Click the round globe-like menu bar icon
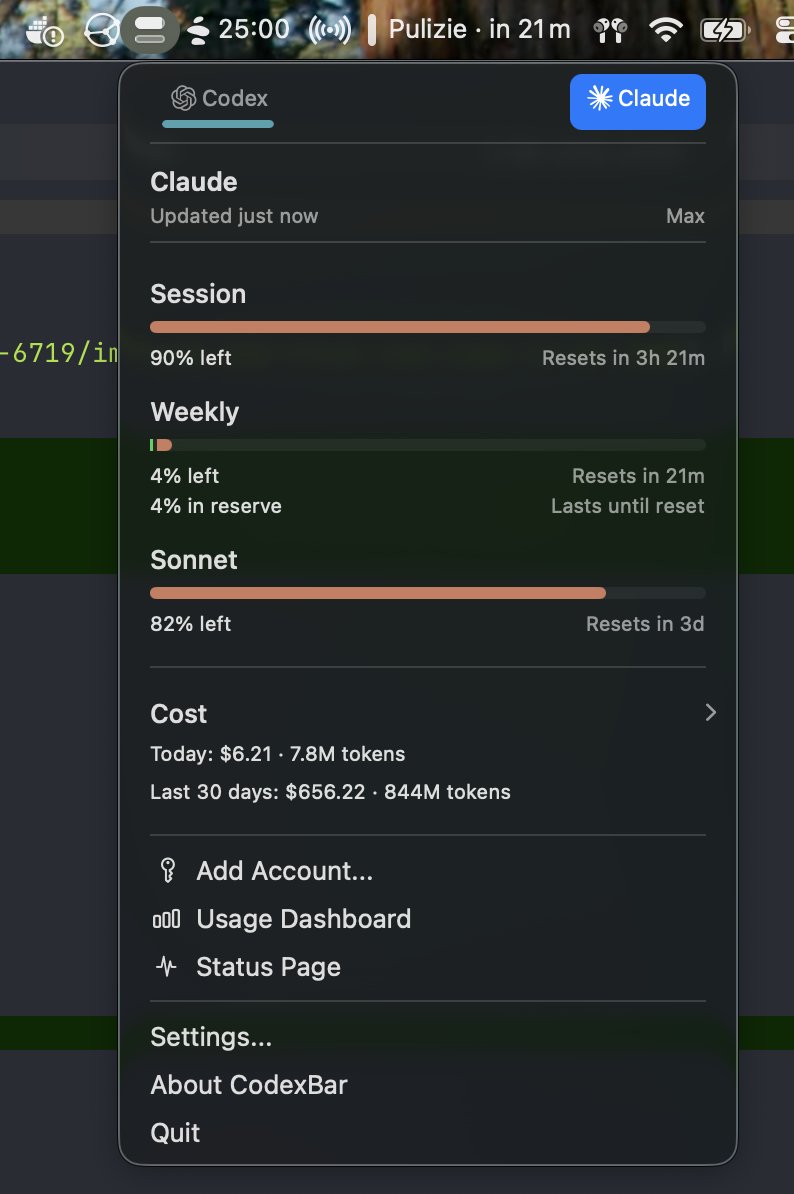This screenshot has height=1194, width=794. click(101, 30)
